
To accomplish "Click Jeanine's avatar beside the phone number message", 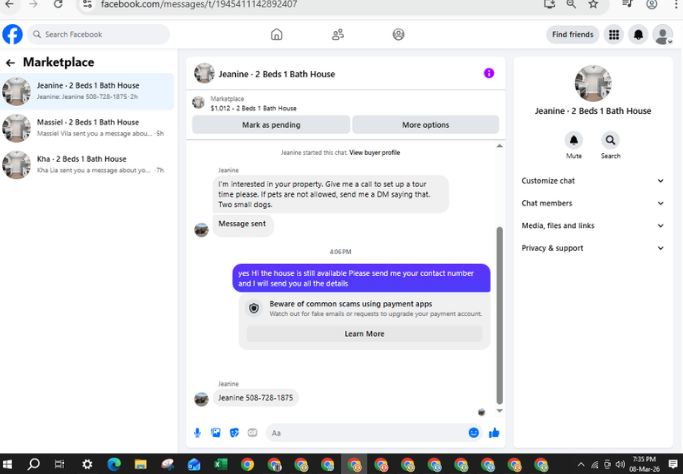I will [201, 399].
